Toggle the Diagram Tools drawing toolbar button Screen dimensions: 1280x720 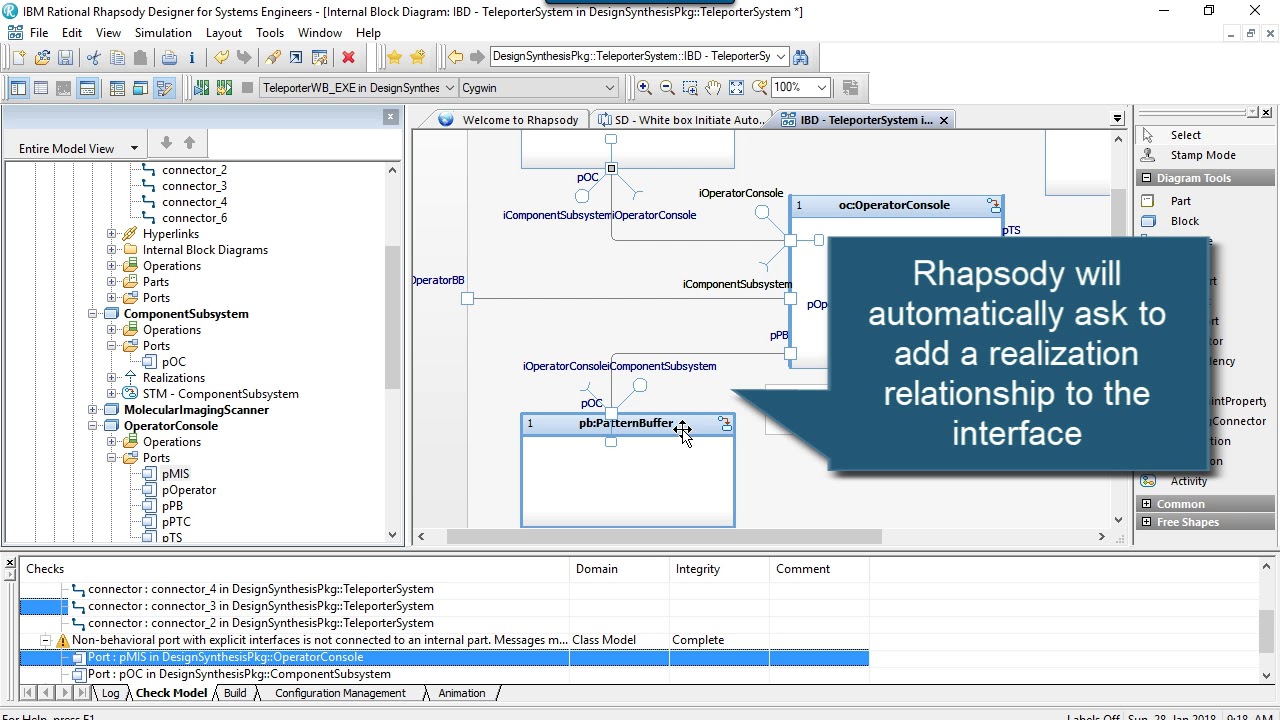pyautogui.click(x=165, y=88)
